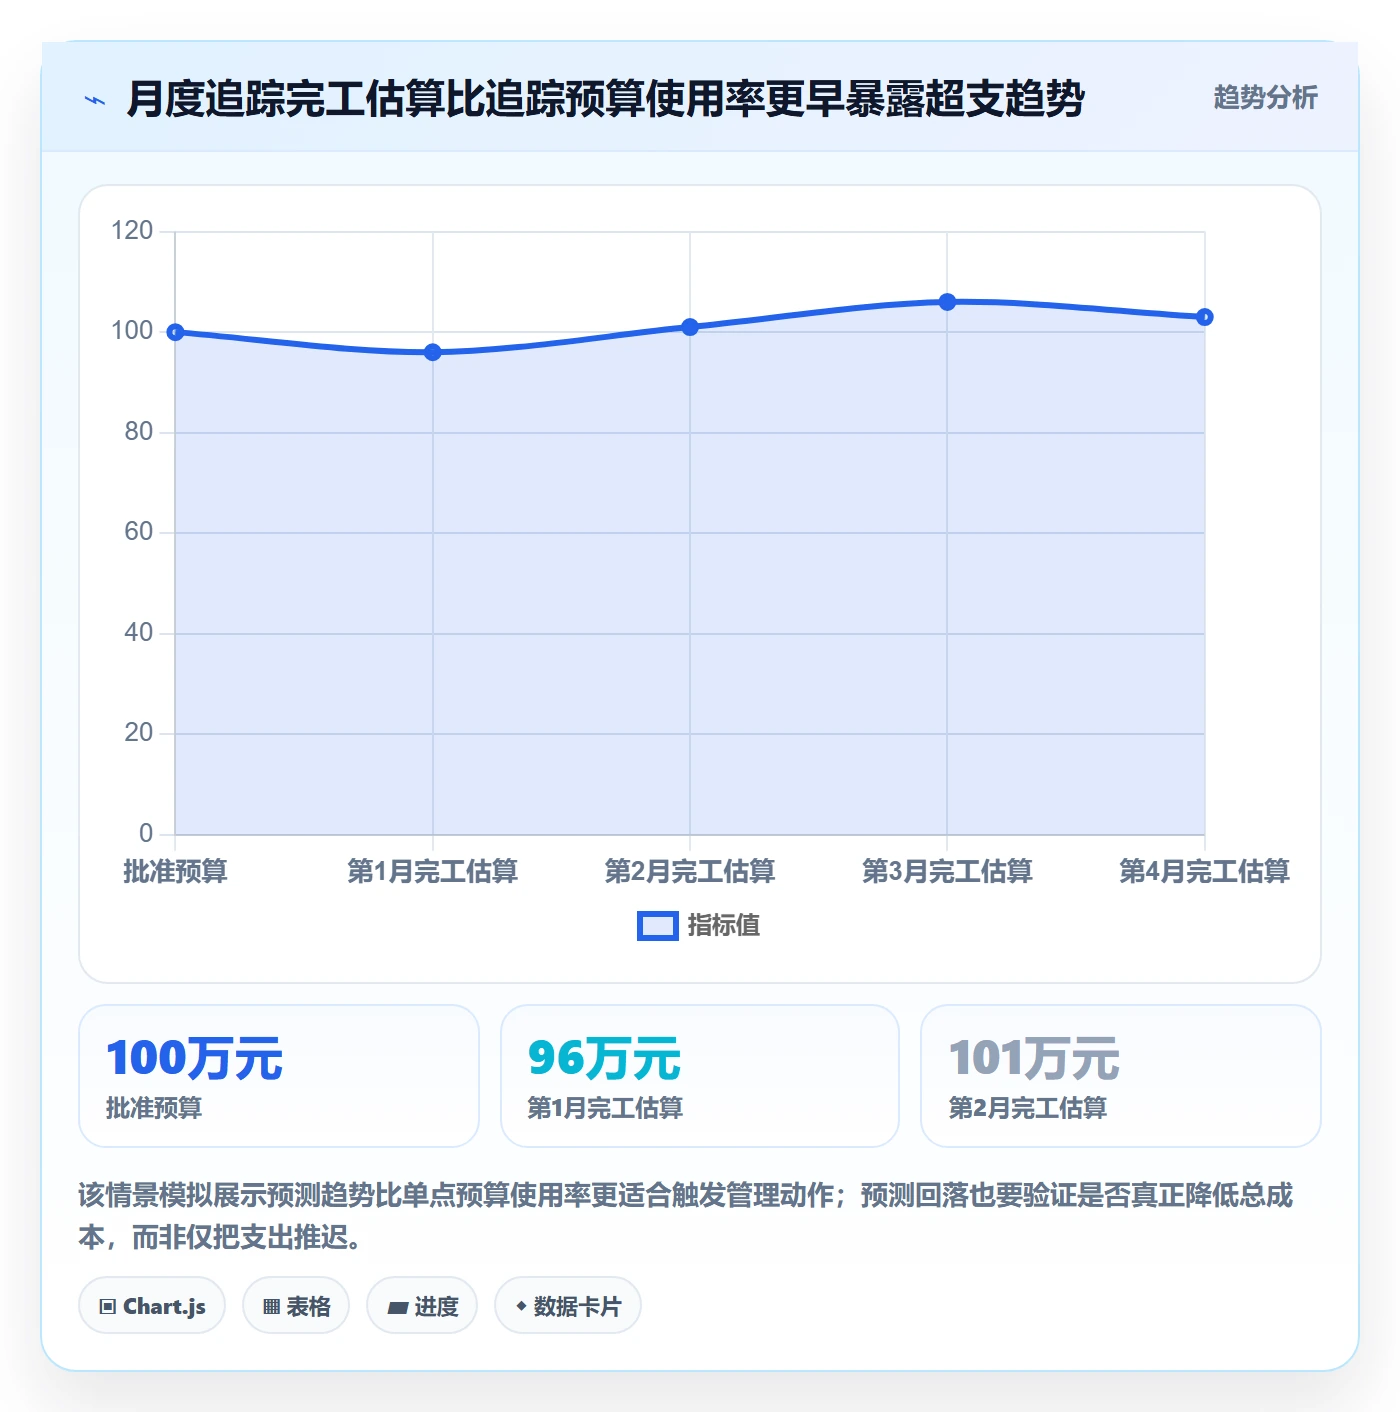
Task: Click the 80 y-axis value
Action: click(138, 432)
